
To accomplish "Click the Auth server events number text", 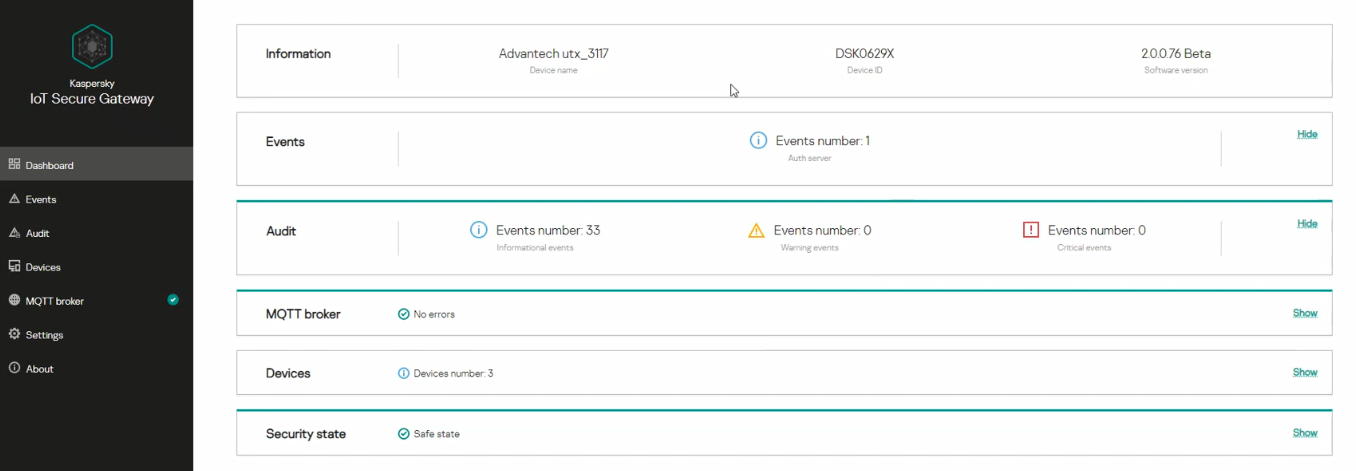I will pyautogui.click(x=822, y=141).
